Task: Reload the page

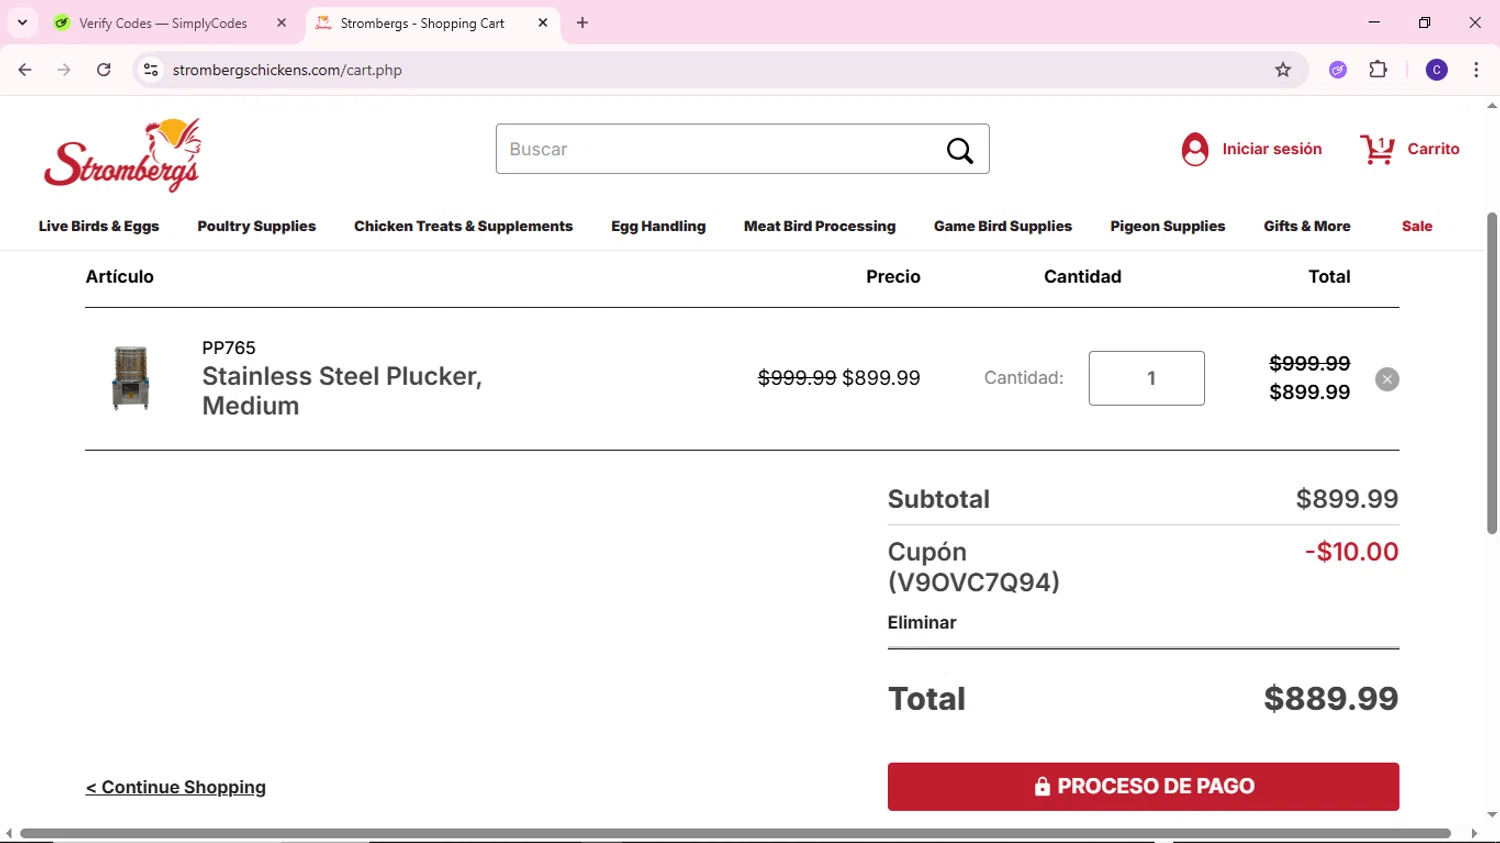Action: pyautogui.click(x=104, y=70)
